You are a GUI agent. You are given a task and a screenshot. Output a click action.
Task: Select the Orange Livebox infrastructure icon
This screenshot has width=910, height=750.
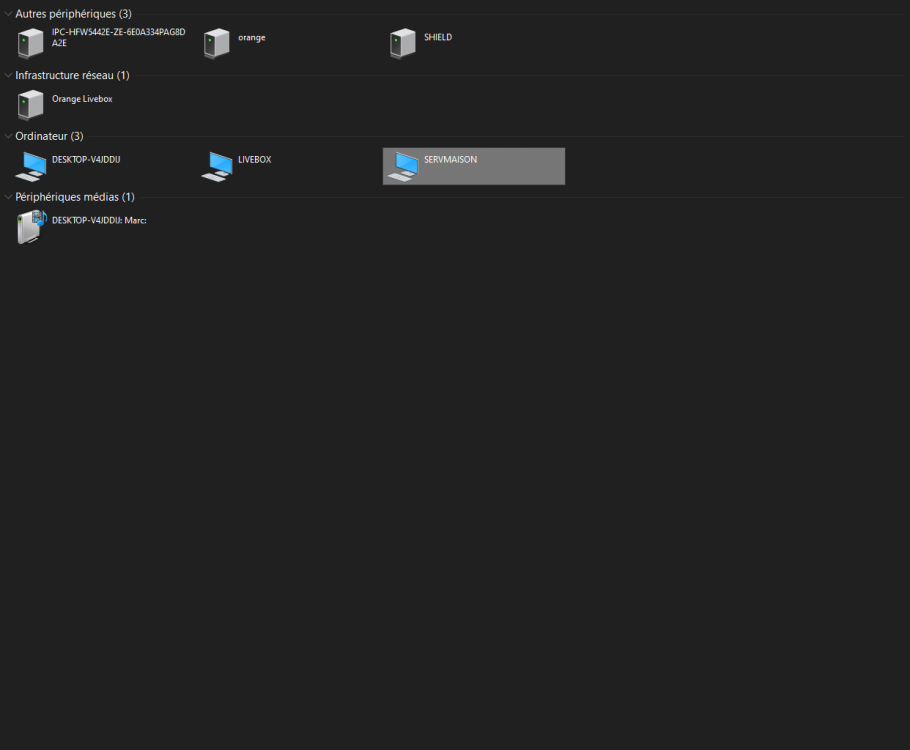click(31, 104)
